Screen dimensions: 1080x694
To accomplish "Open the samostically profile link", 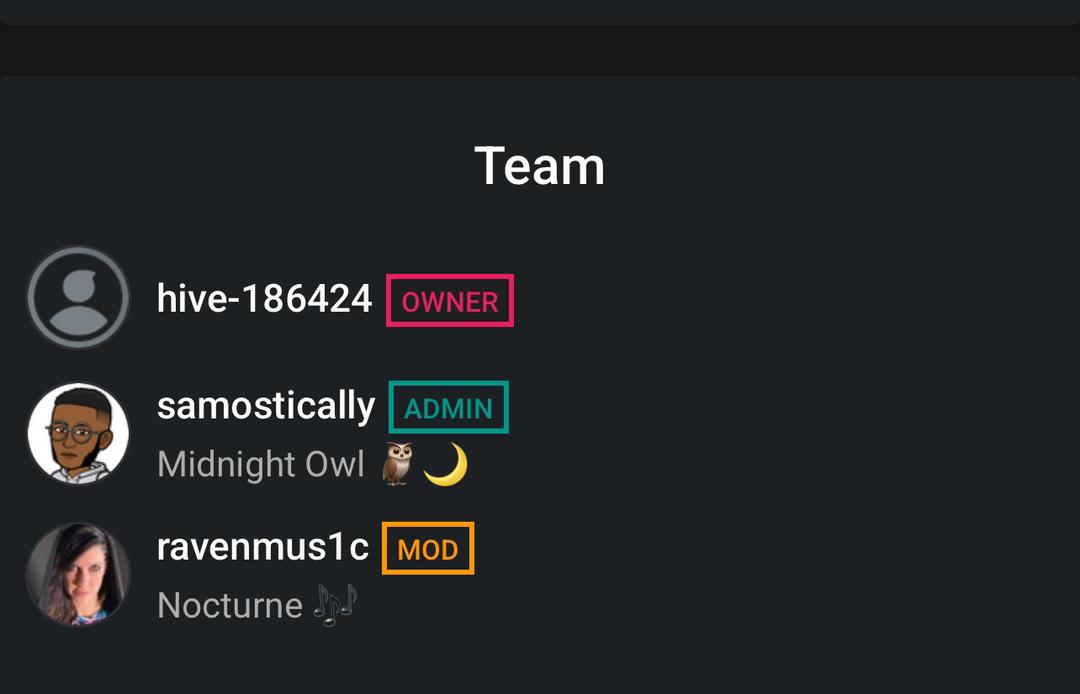I will click(x=266, y=405).
